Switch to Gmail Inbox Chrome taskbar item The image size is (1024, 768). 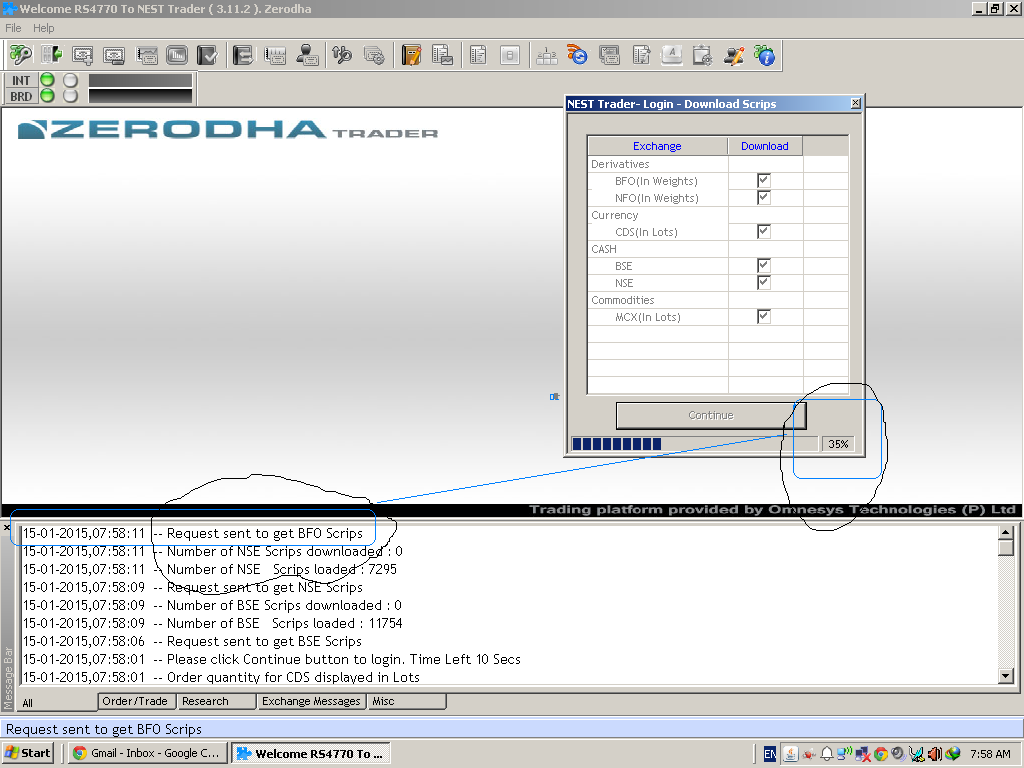(147, 753)
